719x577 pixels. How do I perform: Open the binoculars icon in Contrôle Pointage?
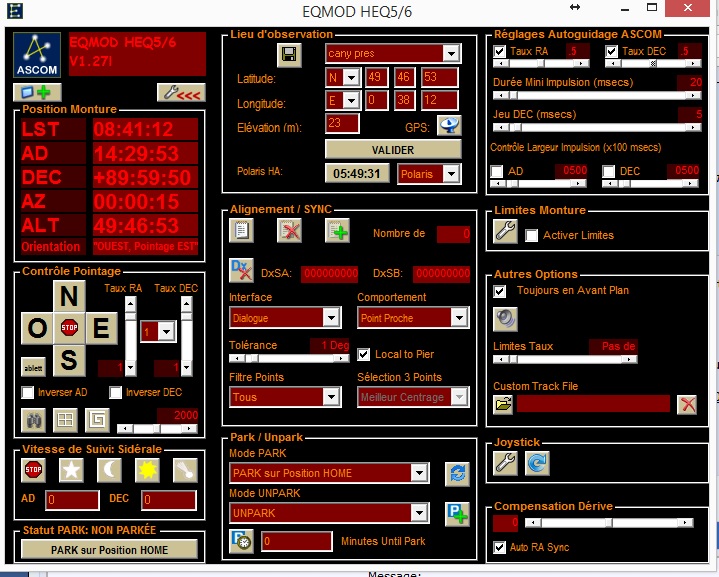[x=34, y=420]
